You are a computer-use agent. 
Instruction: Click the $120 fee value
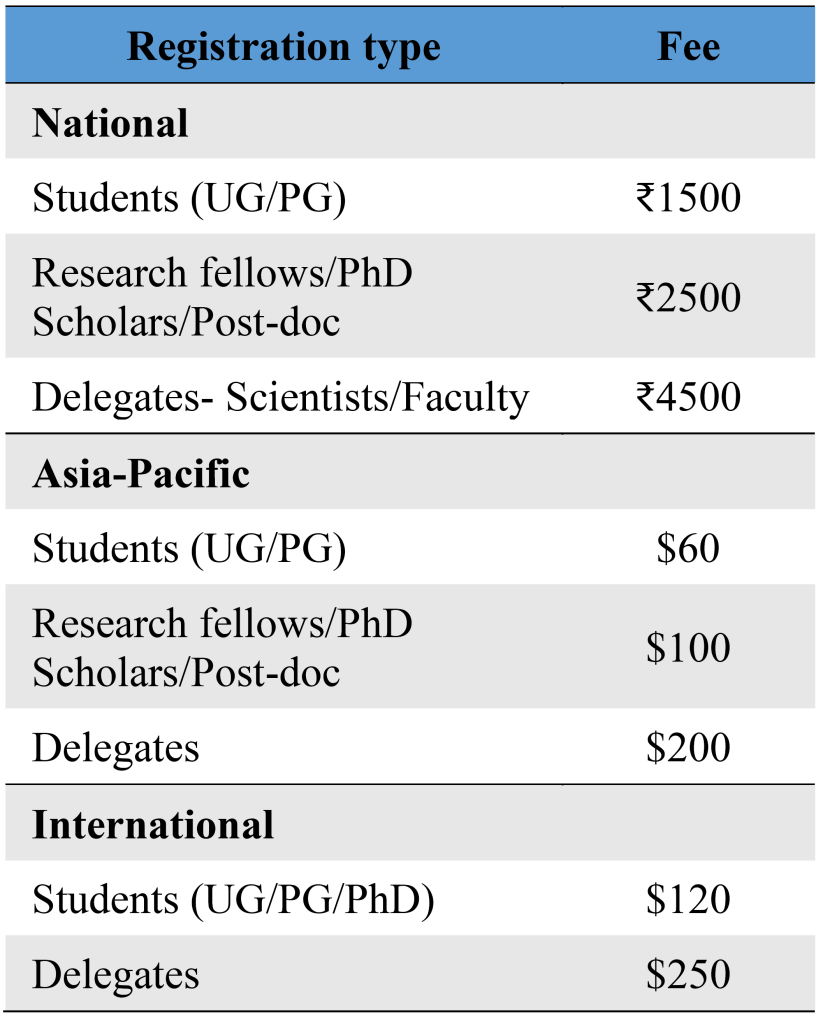688,899
